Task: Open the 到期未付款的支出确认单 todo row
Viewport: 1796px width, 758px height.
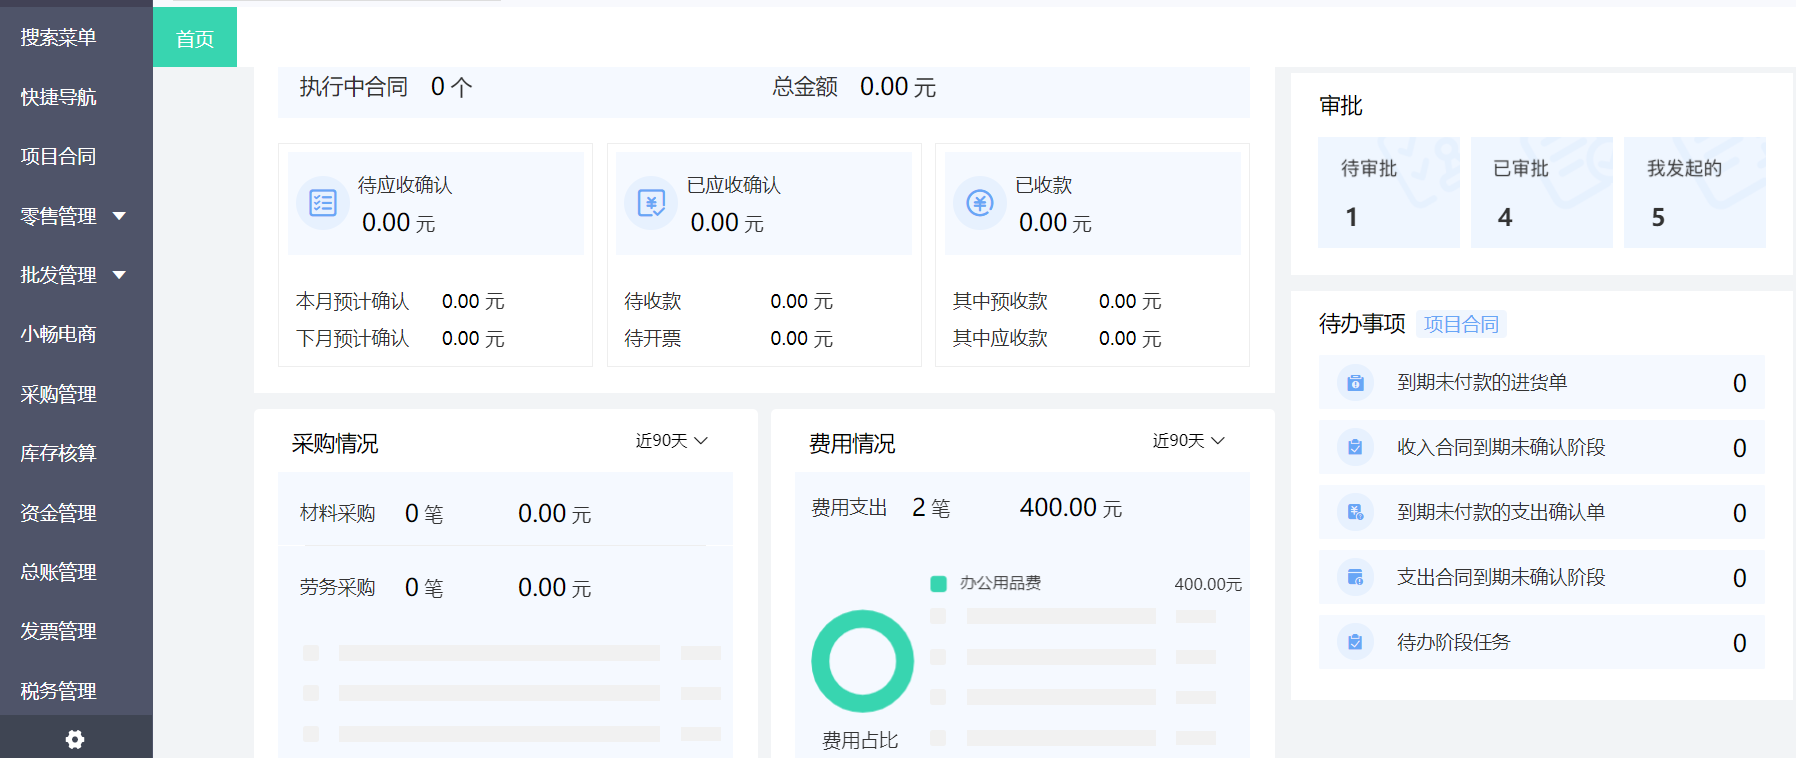Action: pyautogui.click(x=1542, y=512)
